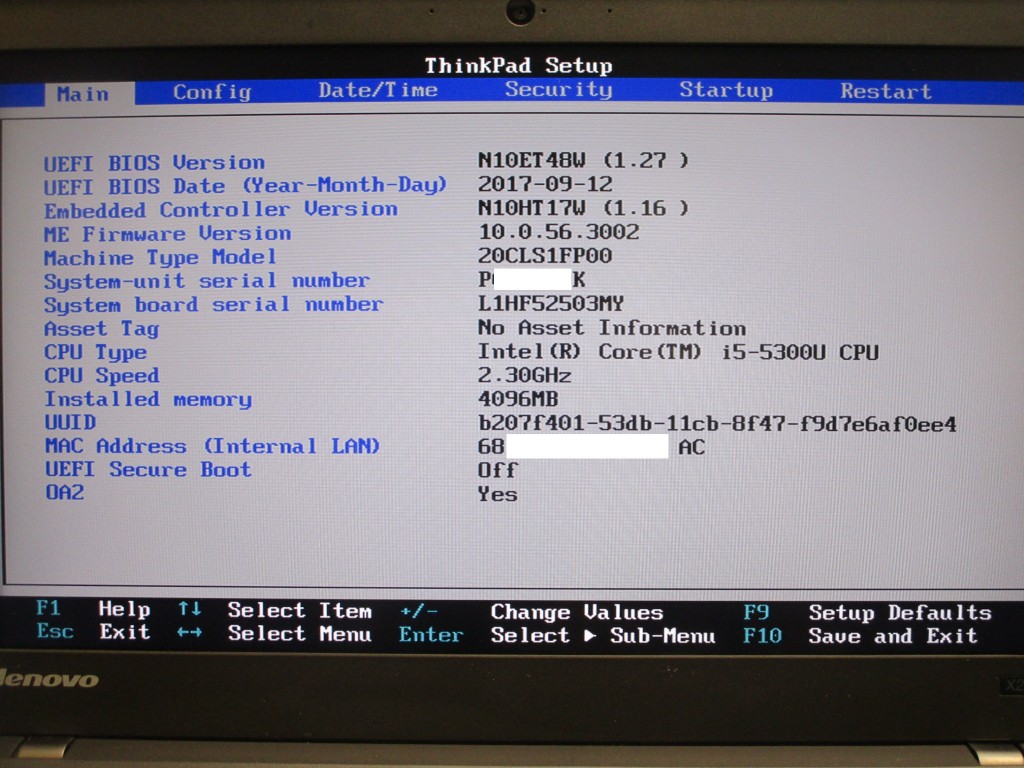Click the OA2 value Yes

point(498,494)
